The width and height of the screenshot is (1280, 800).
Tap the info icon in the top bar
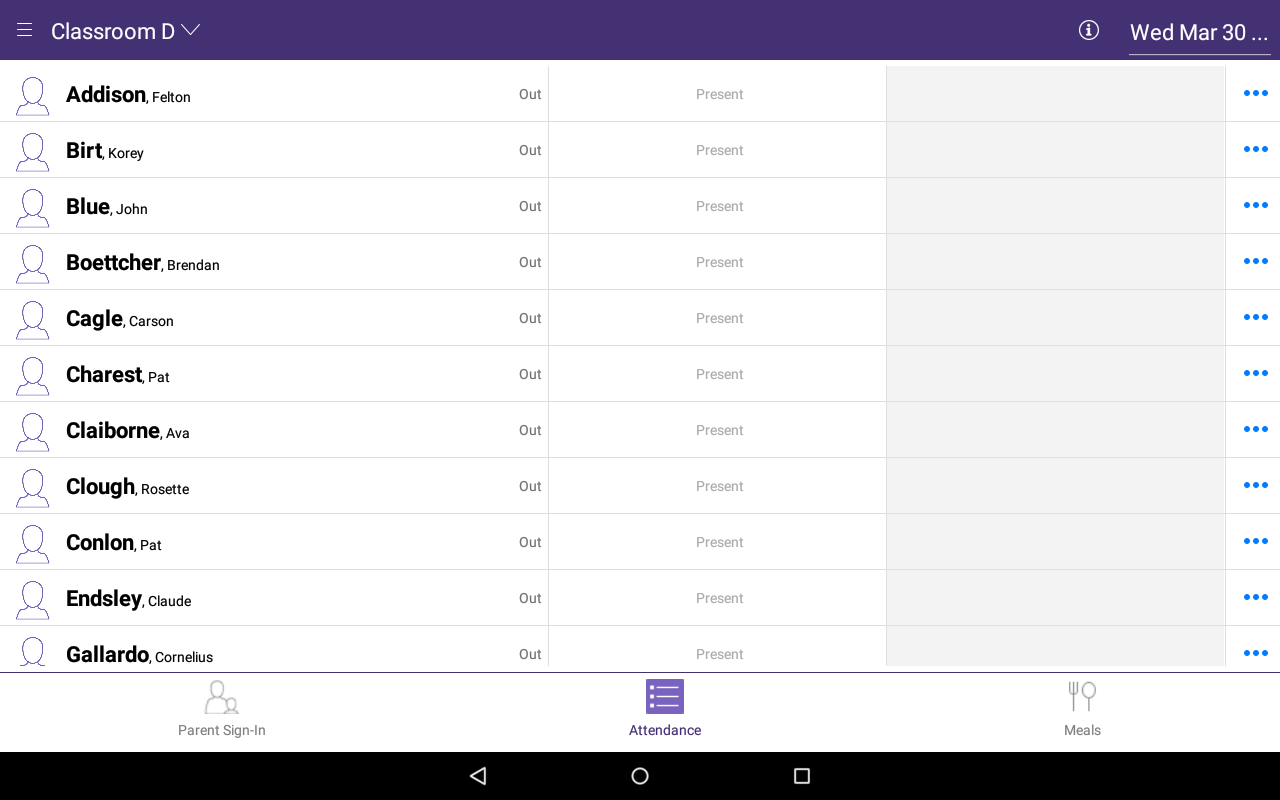(x=1088, y=30)
